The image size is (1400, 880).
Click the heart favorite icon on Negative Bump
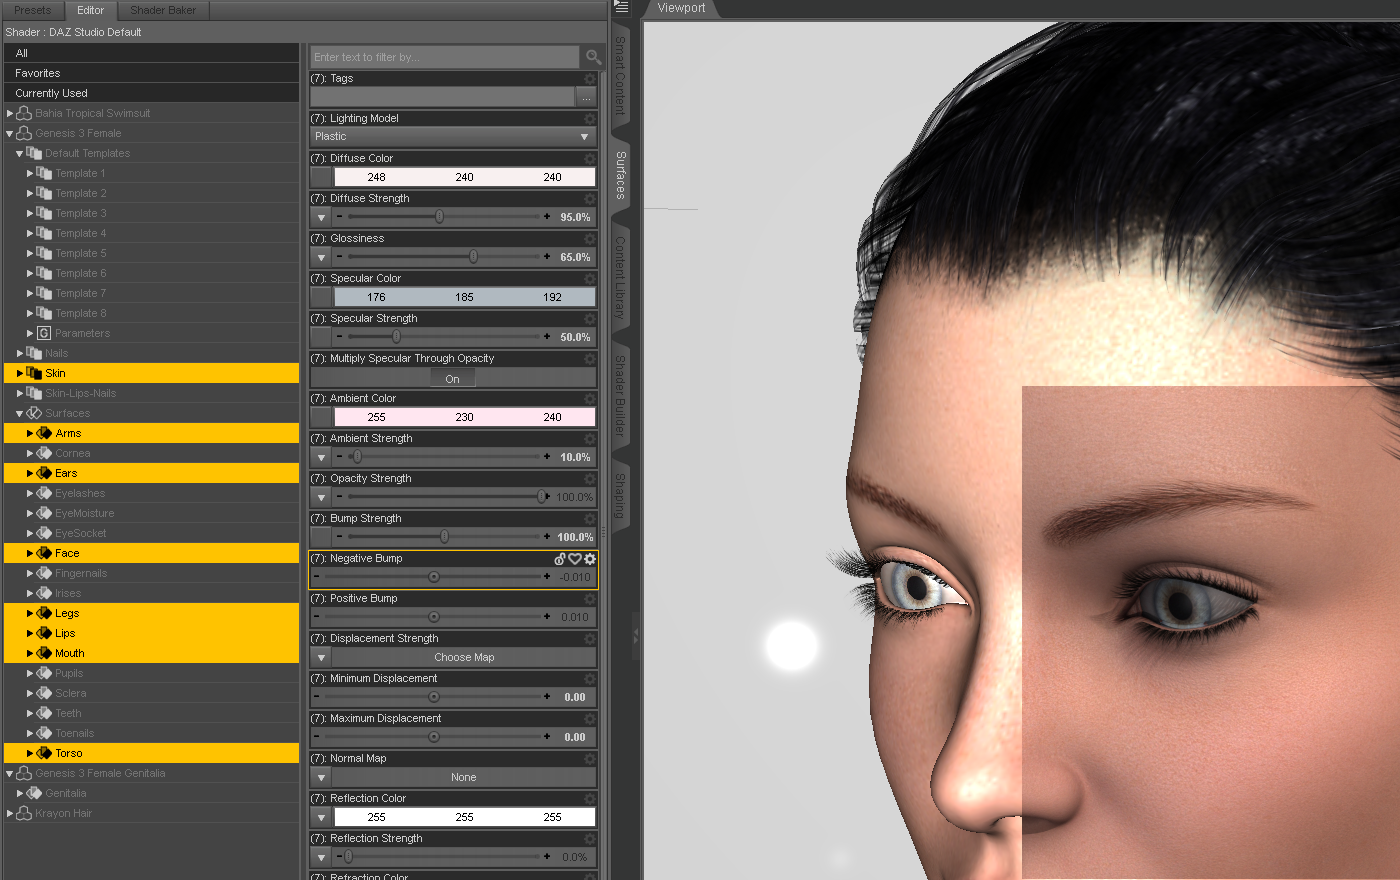pos(575,559)
